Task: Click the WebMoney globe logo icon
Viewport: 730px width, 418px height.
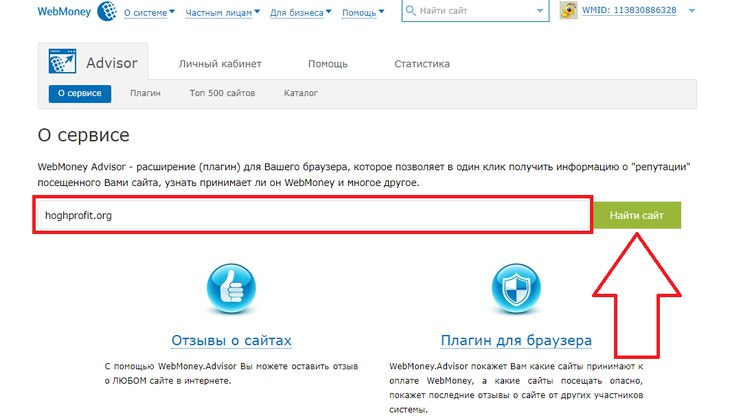Action: point(107,11)
